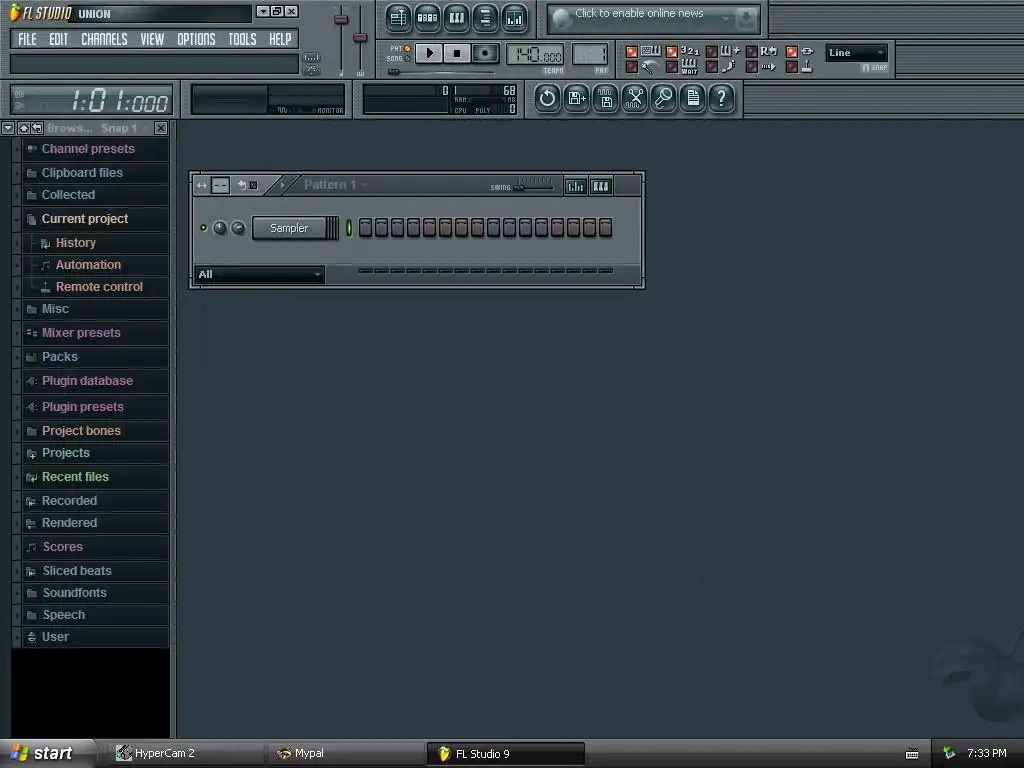Click the Undo history round button
1024x768 pixels.
pos(547,99)
